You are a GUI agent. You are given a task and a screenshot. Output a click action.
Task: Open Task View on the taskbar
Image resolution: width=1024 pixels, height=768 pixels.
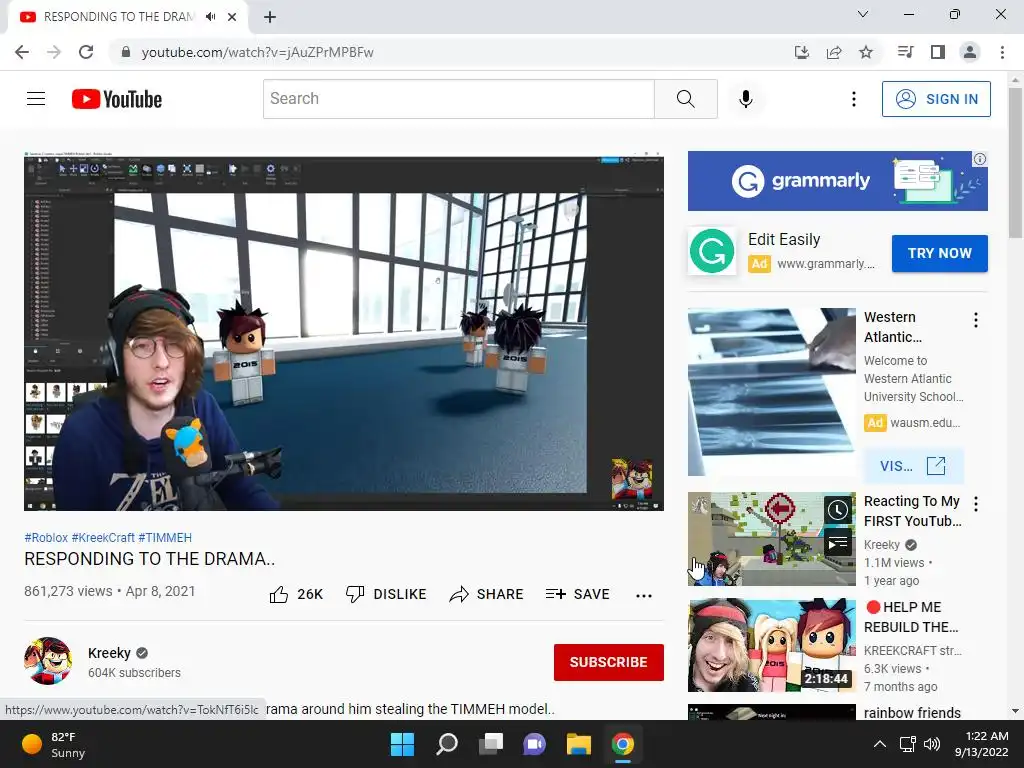pyautogui.click(x=491, y=744)
